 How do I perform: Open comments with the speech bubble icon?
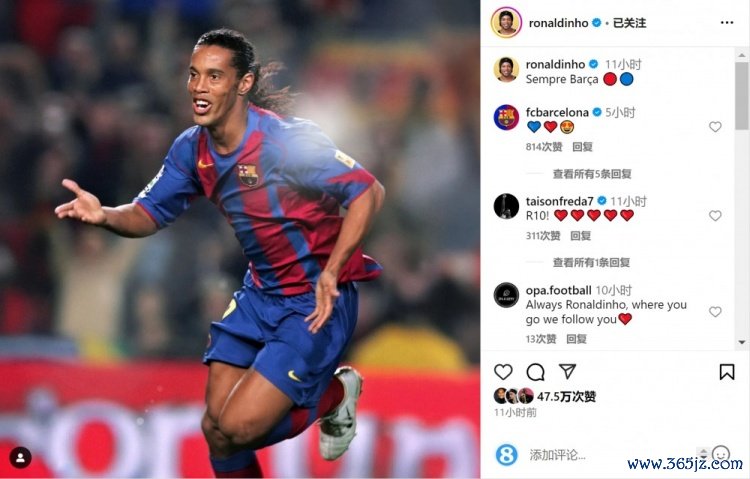coord(535,372)
